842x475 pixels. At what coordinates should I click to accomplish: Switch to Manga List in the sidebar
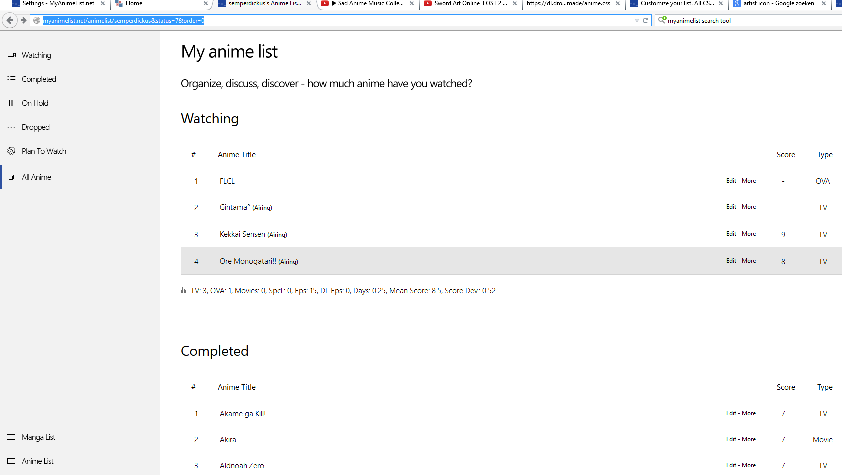[x=38, y=437]
